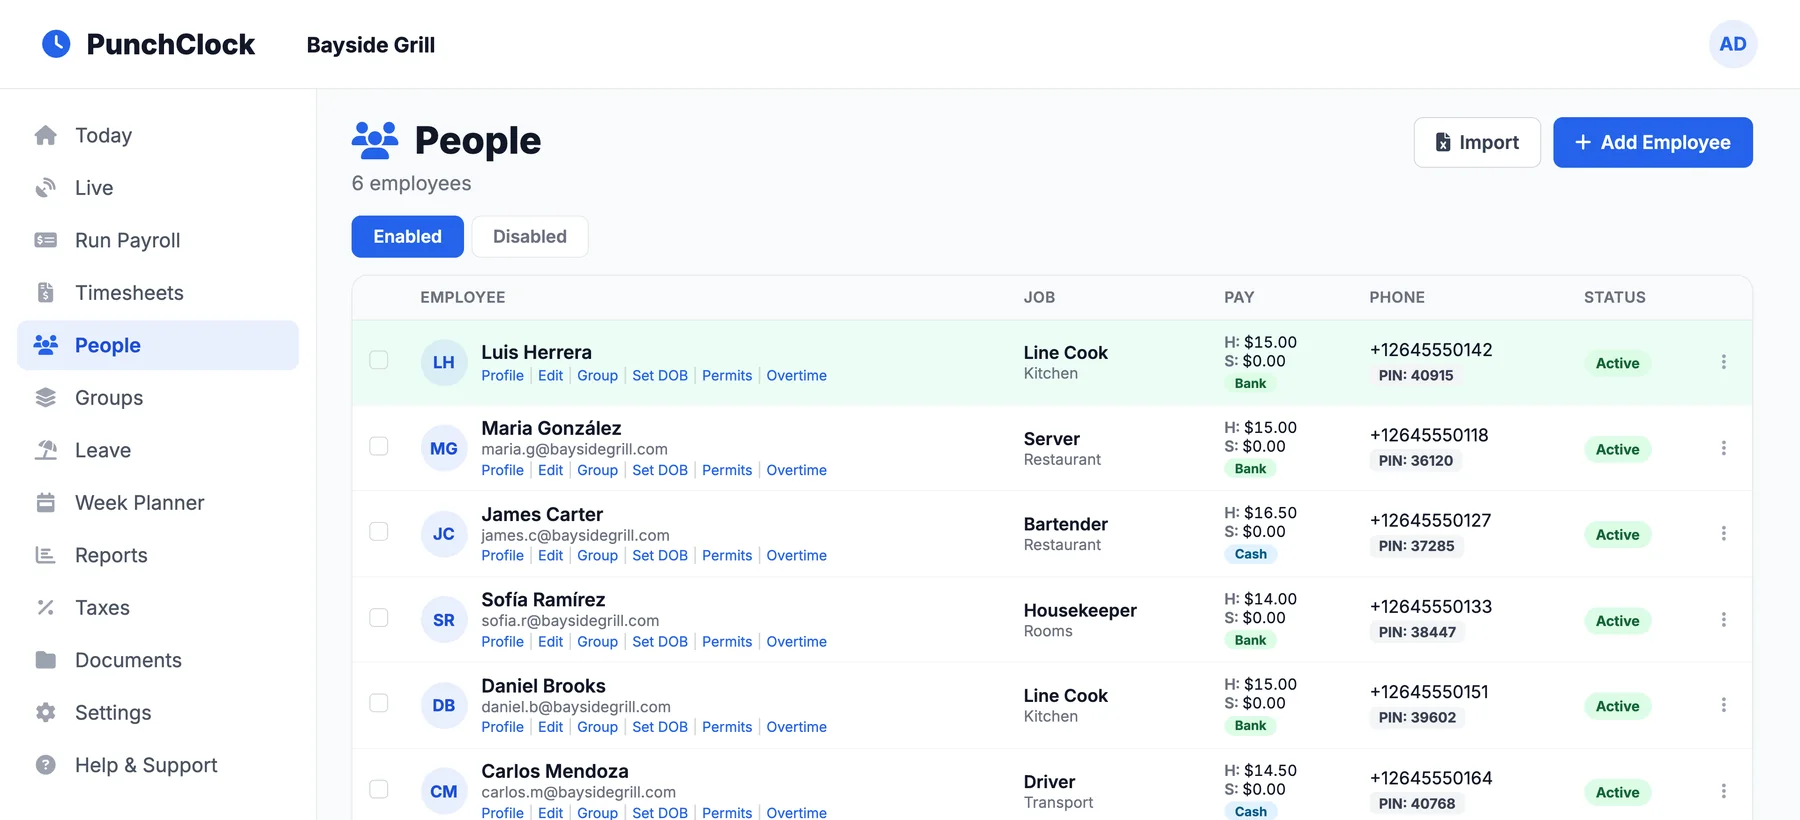Image resolution: width=1800 pixels, height=820 pixels.
Task: Go to People in the sidebar
Action: (158, 345)
